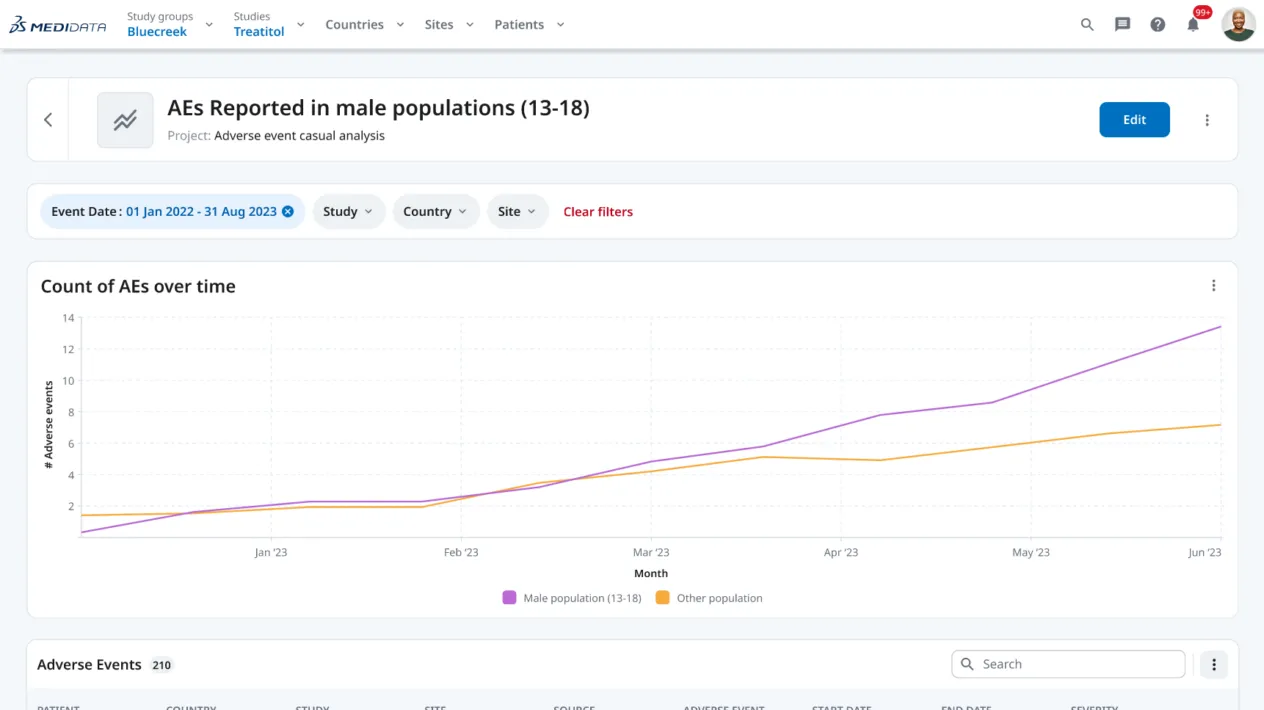Open the options menu next to Edit
Image resolution: width=1264 pixels, height=710 pixels.
pyautogui.click(x=1207, y=119)
